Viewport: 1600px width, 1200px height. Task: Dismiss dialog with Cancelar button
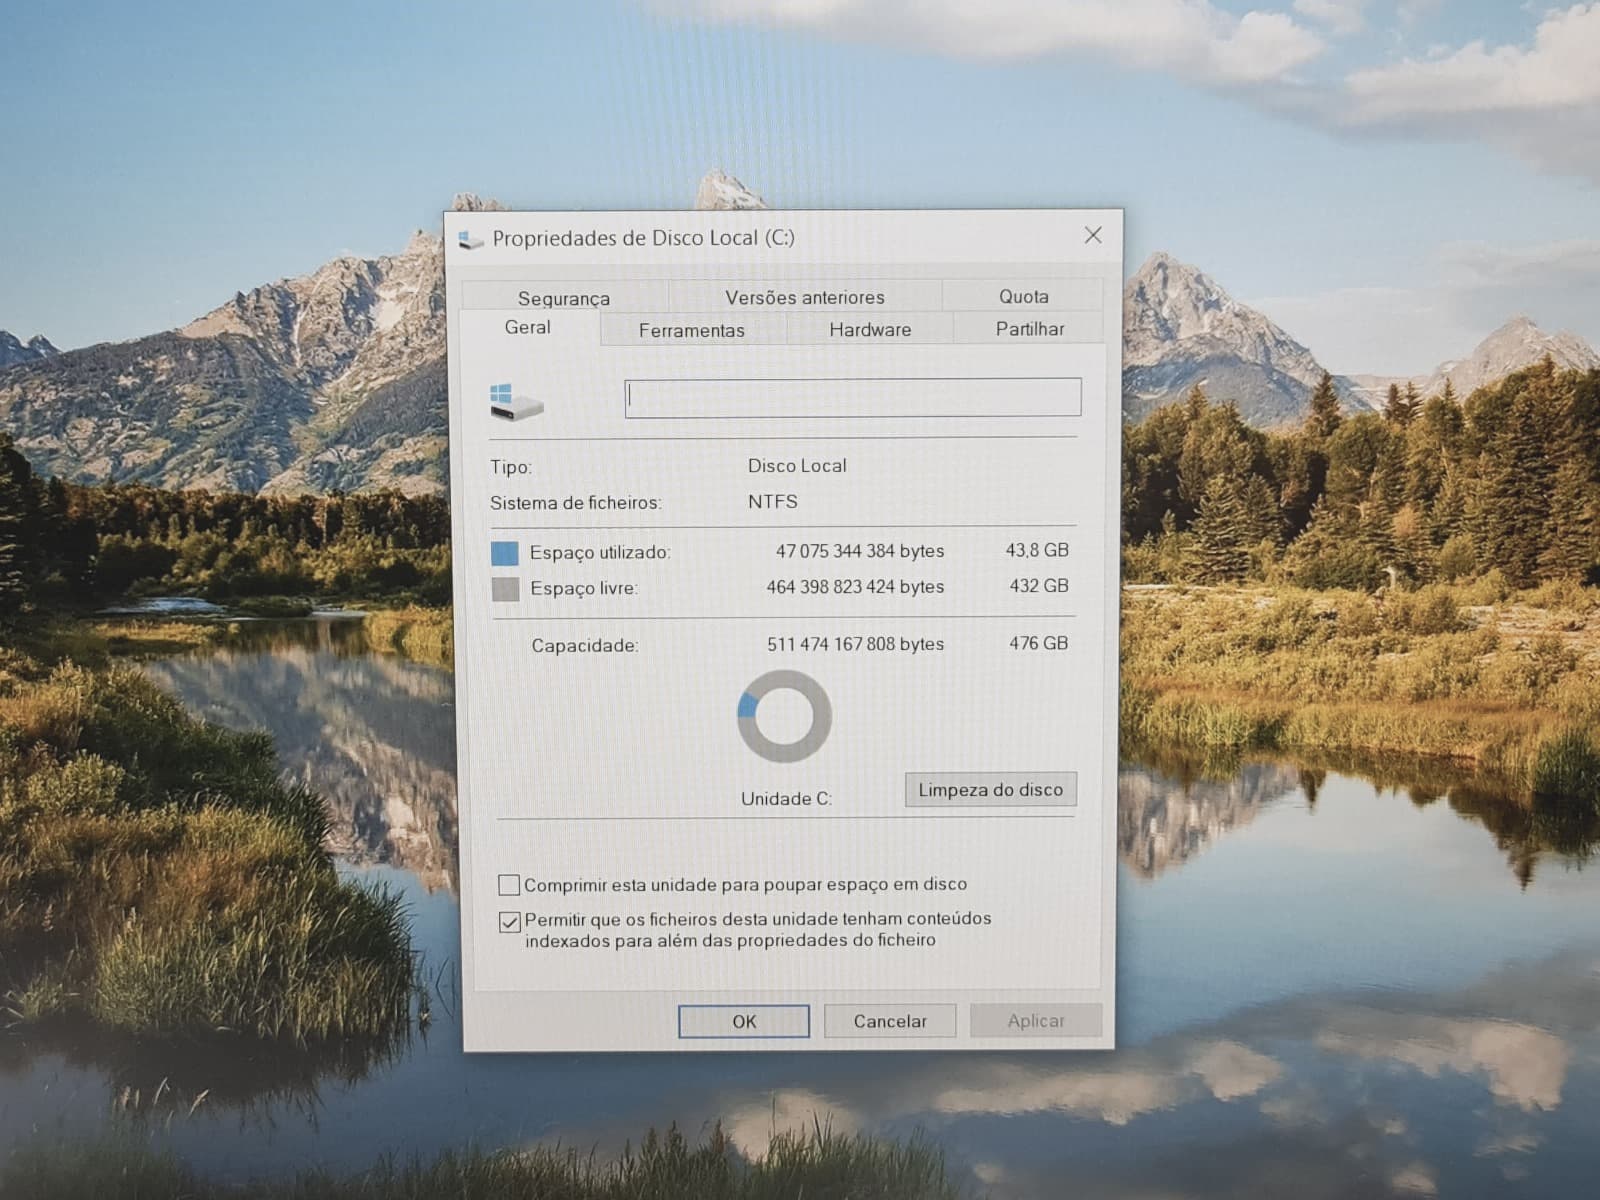pos(890,1020)
